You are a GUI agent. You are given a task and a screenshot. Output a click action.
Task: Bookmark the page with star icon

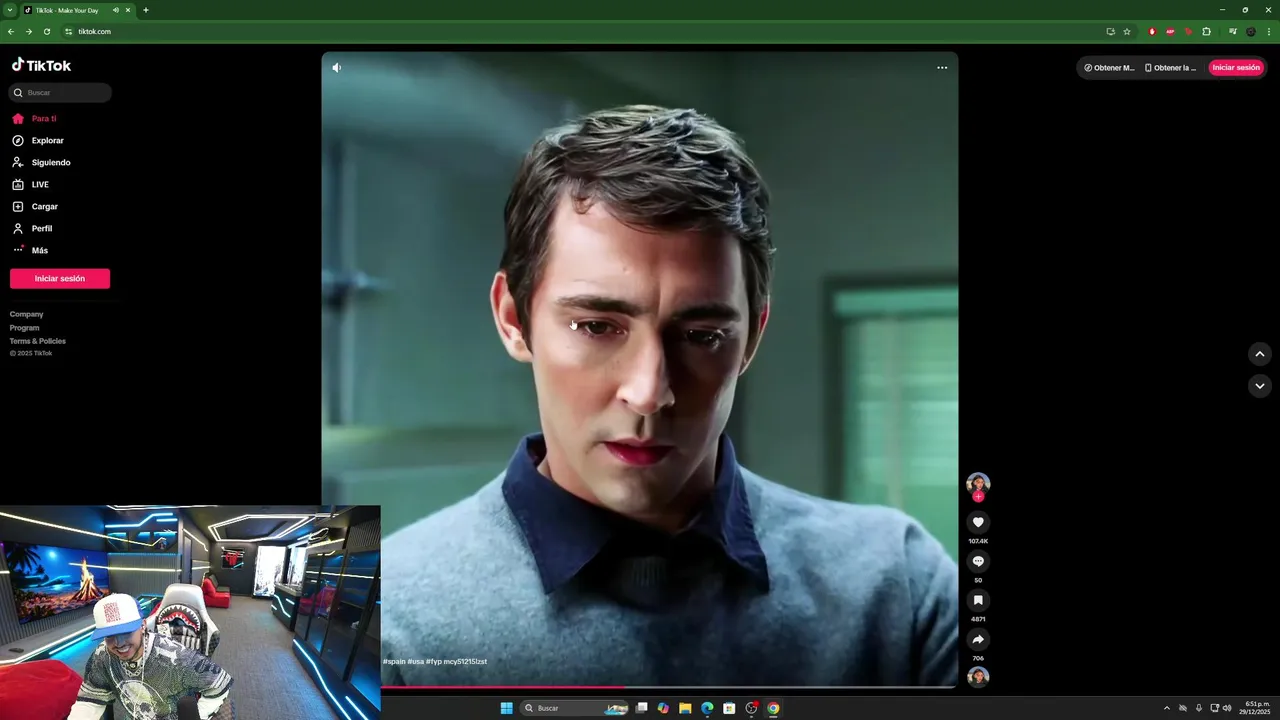[1127, 32]
